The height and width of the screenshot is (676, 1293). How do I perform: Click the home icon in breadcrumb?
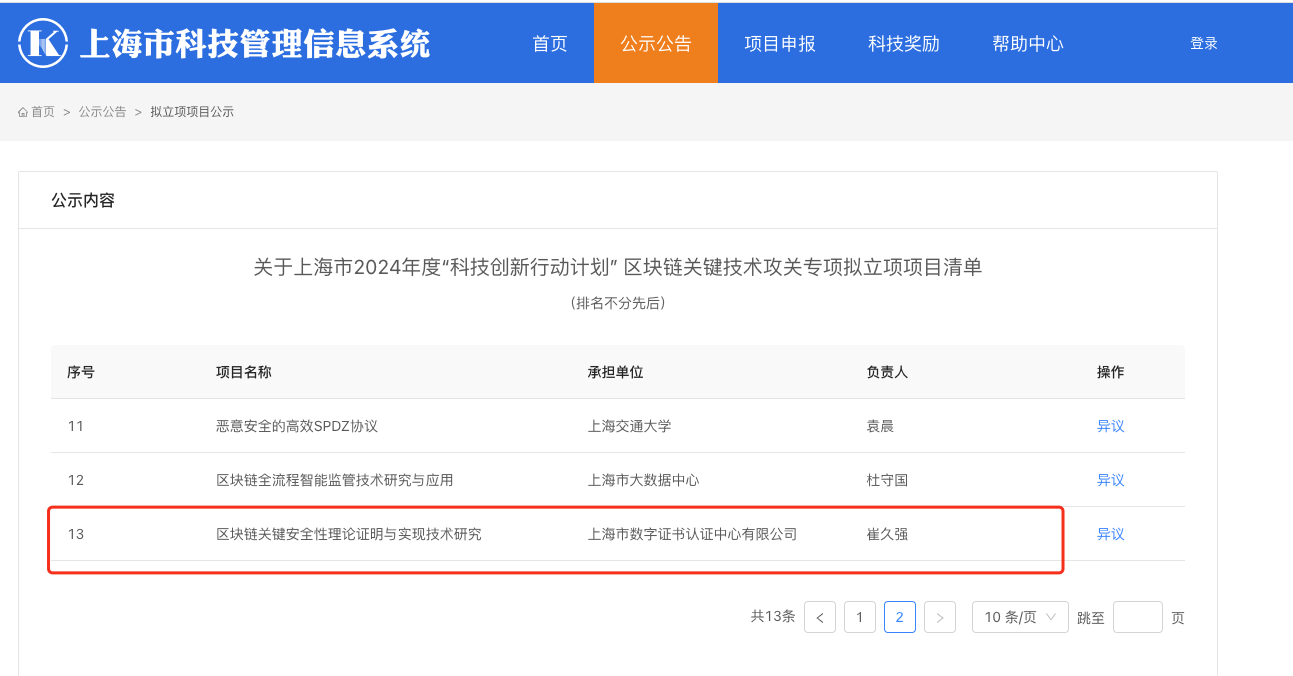(x=23, y=112)
